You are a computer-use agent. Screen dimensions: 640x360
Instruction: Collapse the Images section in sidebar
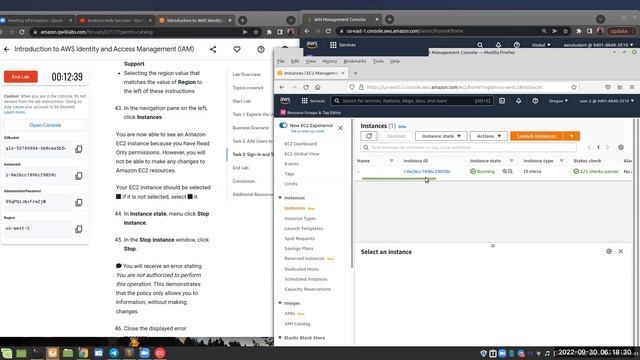(x=280, y=303)
